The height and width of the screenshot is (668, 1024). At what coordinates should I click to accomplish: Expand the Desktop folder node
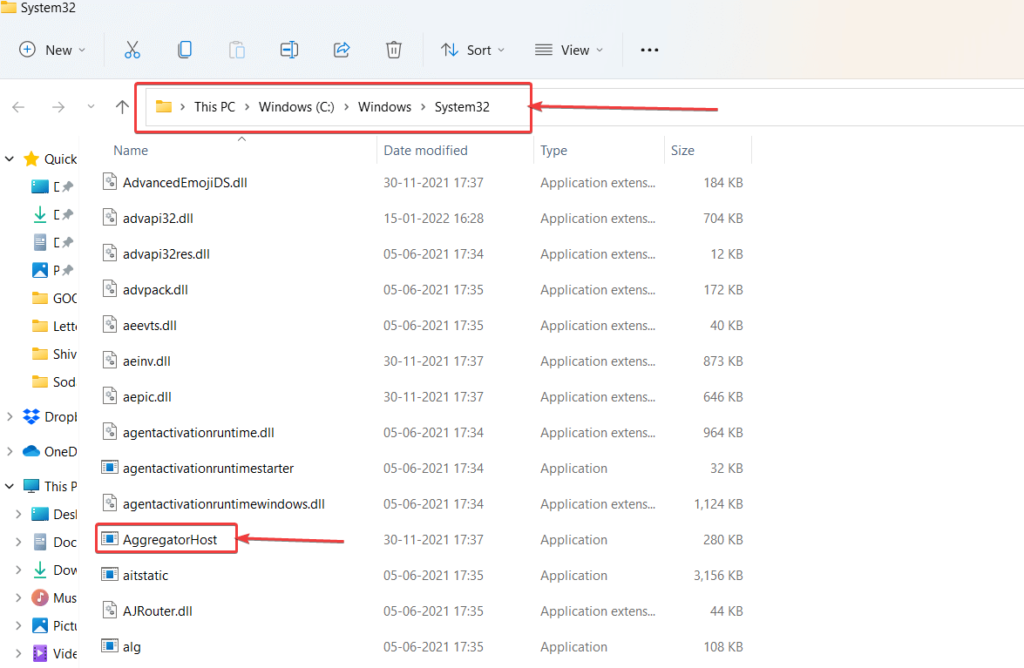coord(18,514)
